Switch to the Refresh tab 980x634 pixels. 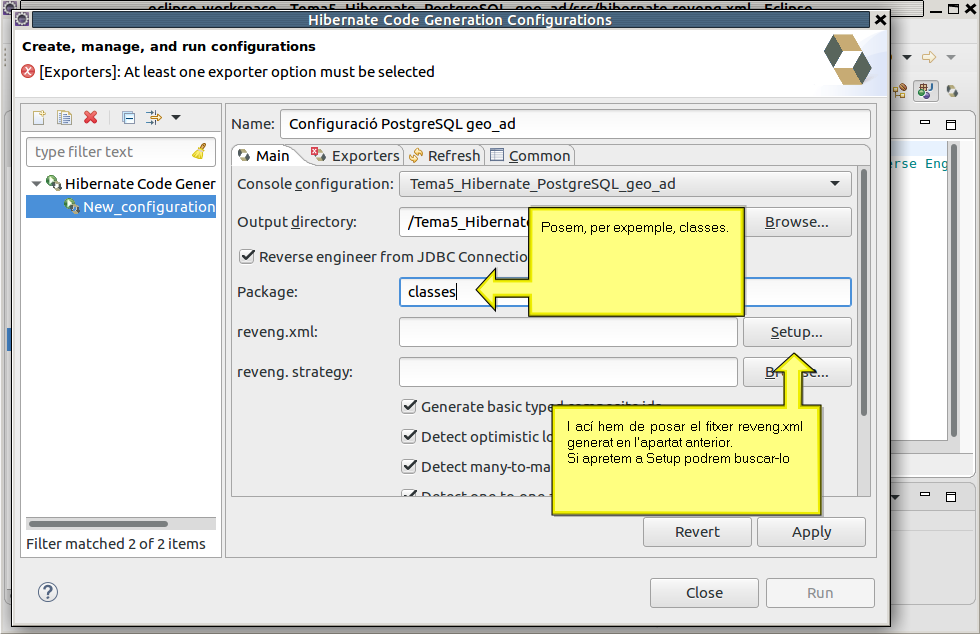pyautogui.click(x=445, y=156)
